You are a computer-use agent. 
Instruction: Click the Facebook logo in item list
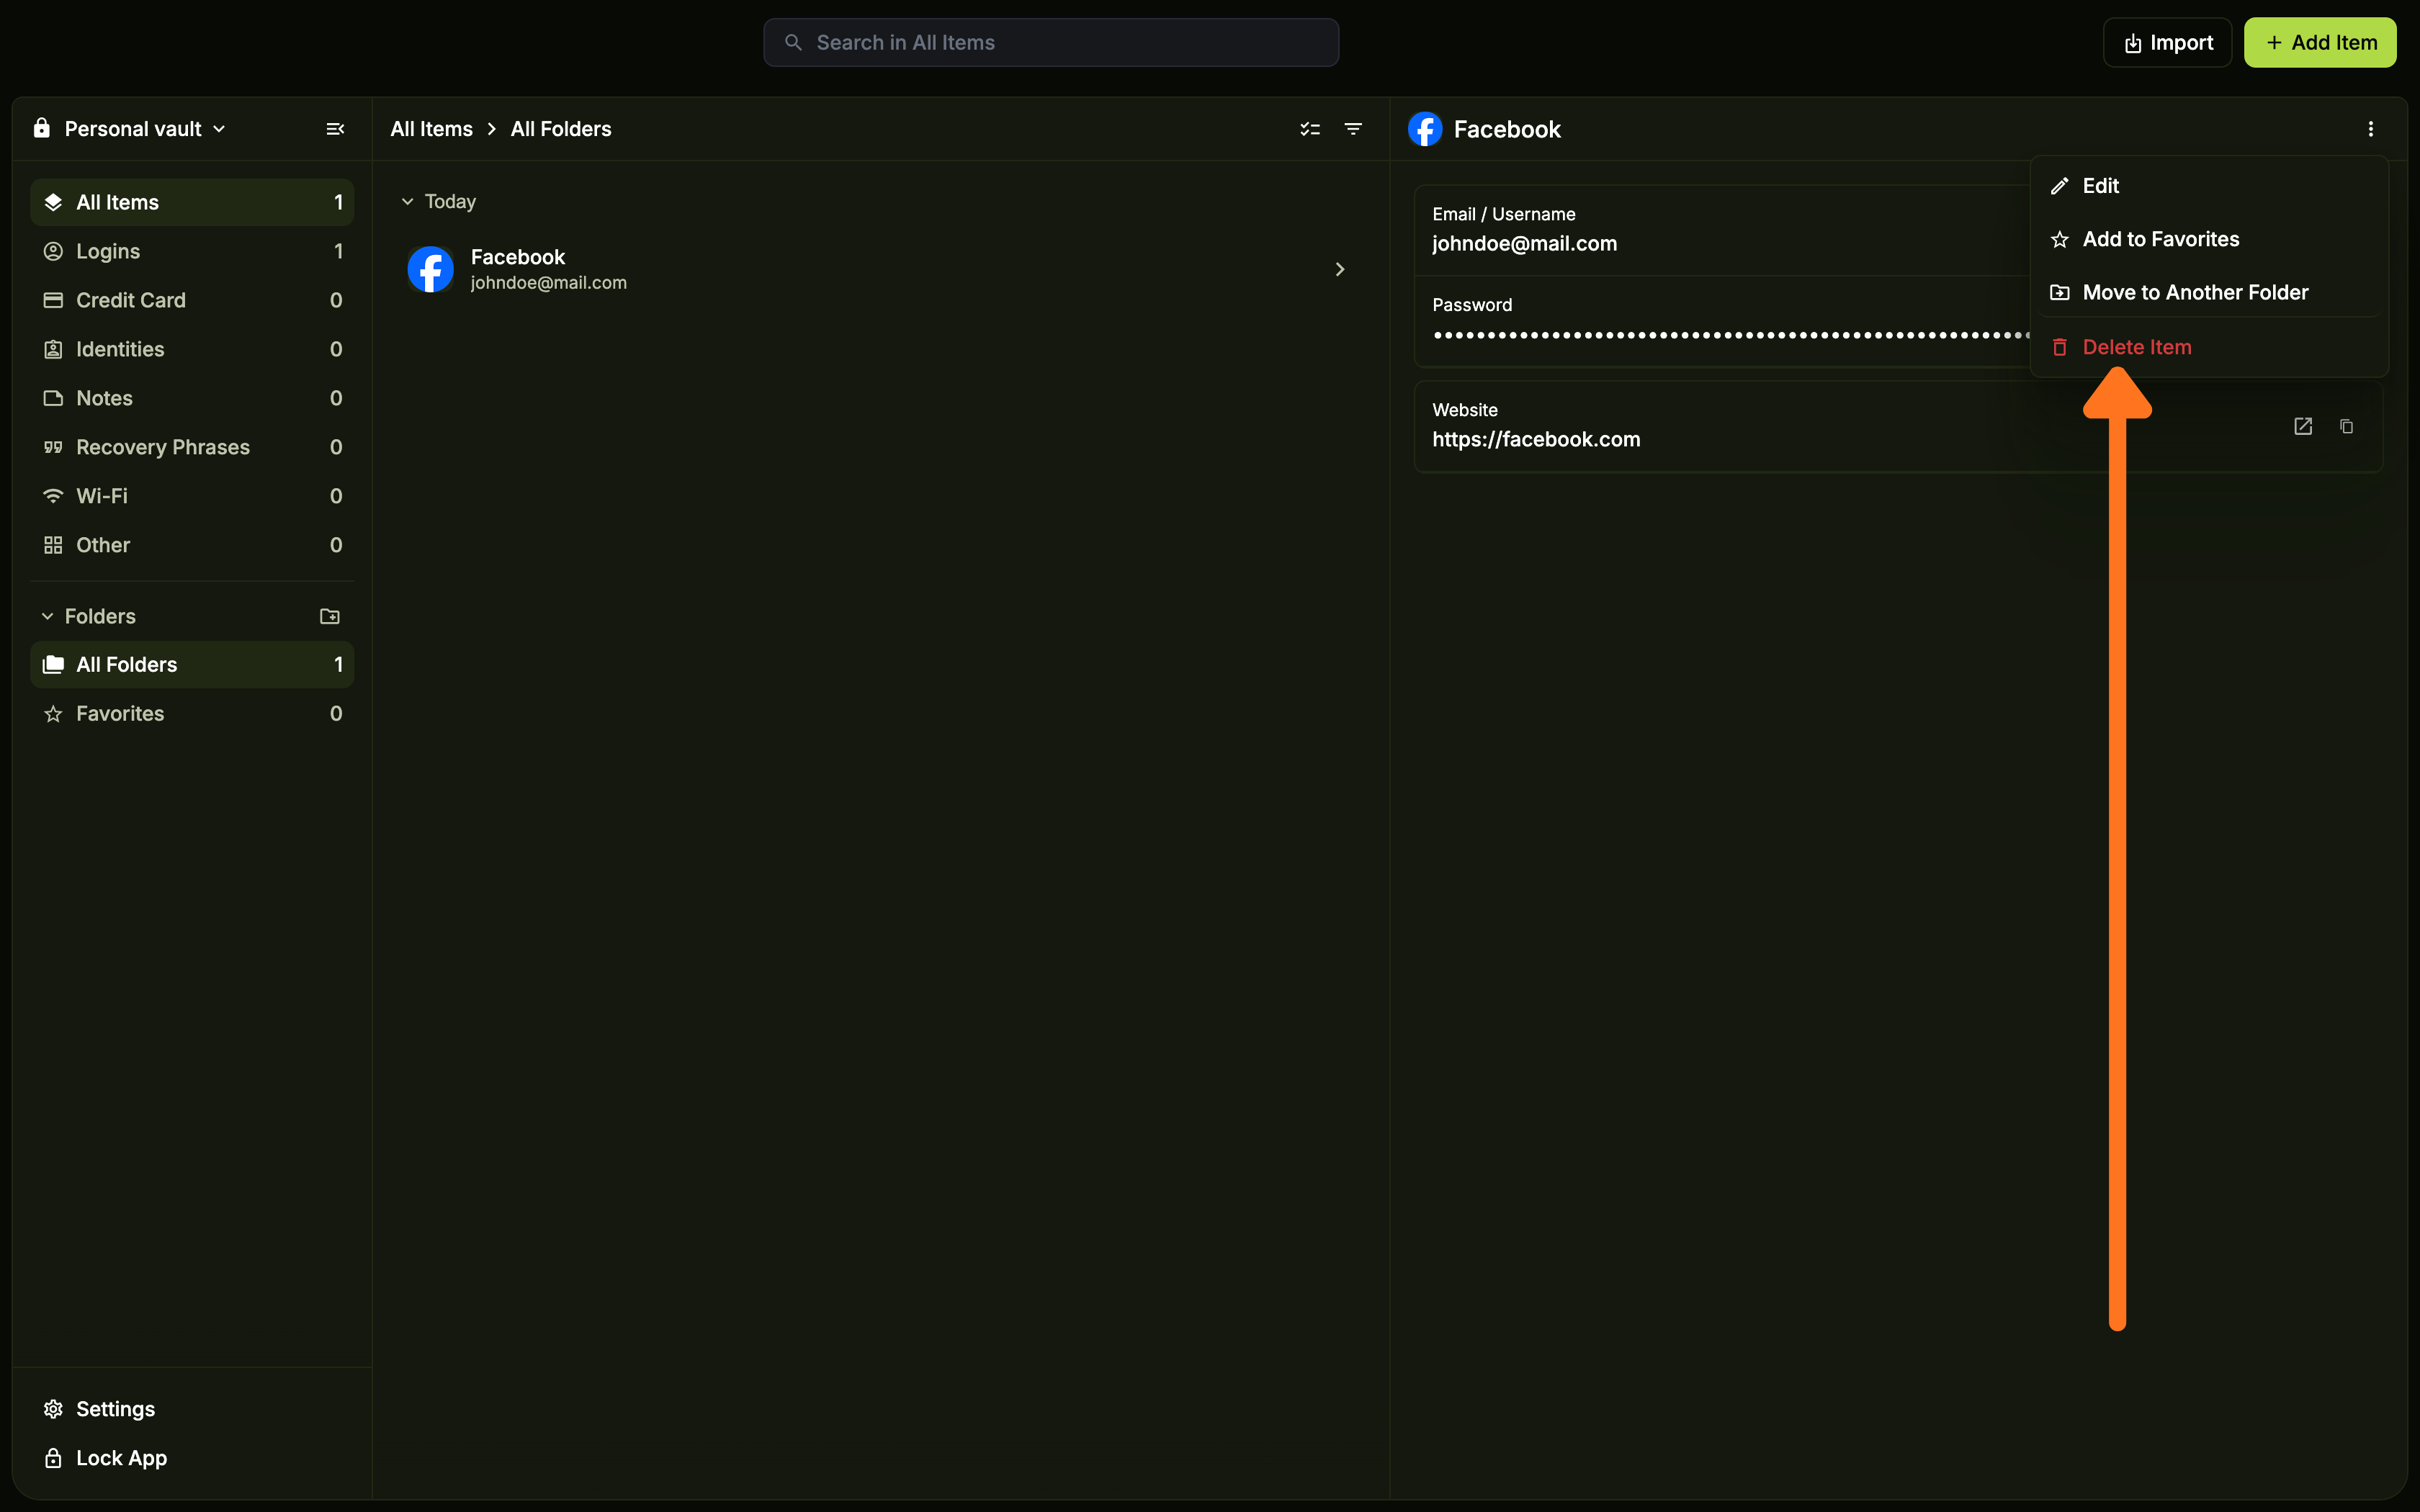pyautogui.click(x=431, y=269)
